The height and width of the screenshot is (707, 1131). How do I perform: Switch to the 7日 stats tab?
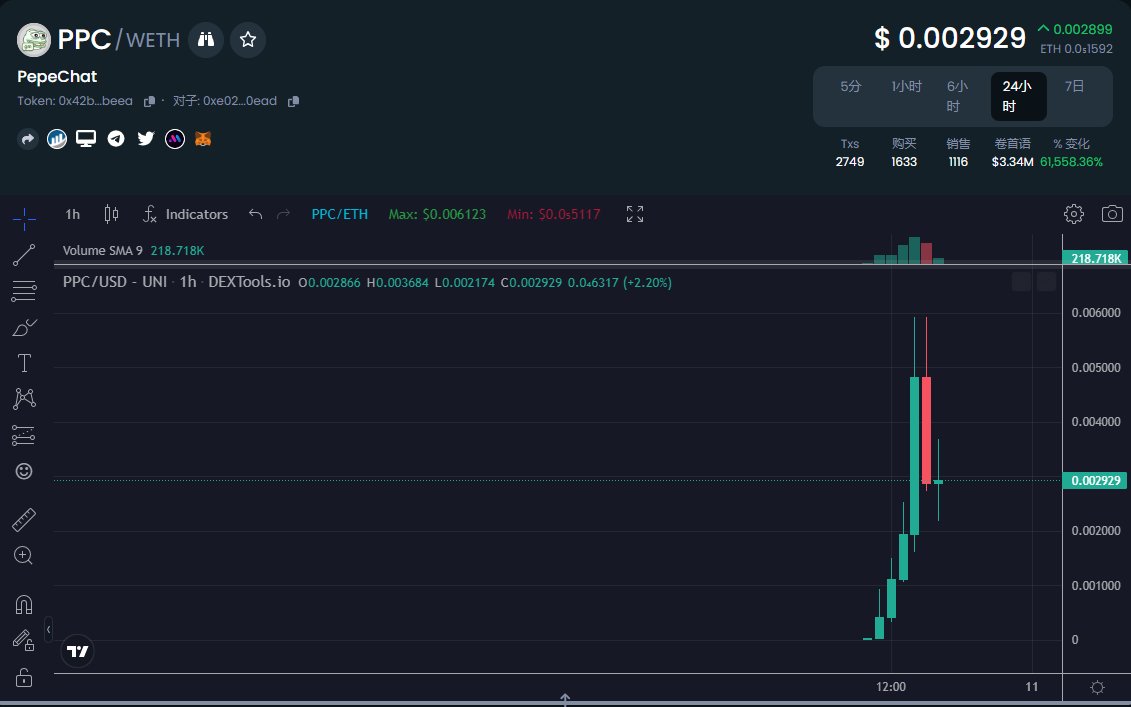click(x=1073, y=86)
